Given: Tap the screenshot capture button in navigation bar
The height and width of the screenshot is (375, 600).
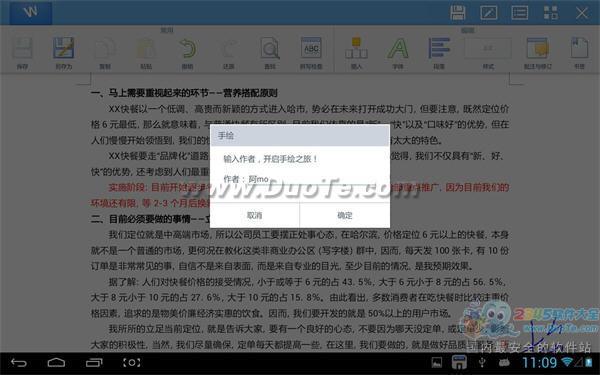Looking at the screenshot, I should pyautogui.click(x=131, y=362).
